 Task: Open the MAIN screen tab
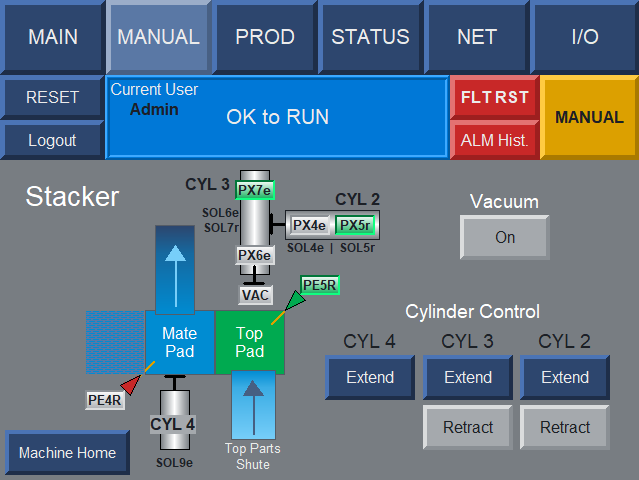(x=53, y=37)
